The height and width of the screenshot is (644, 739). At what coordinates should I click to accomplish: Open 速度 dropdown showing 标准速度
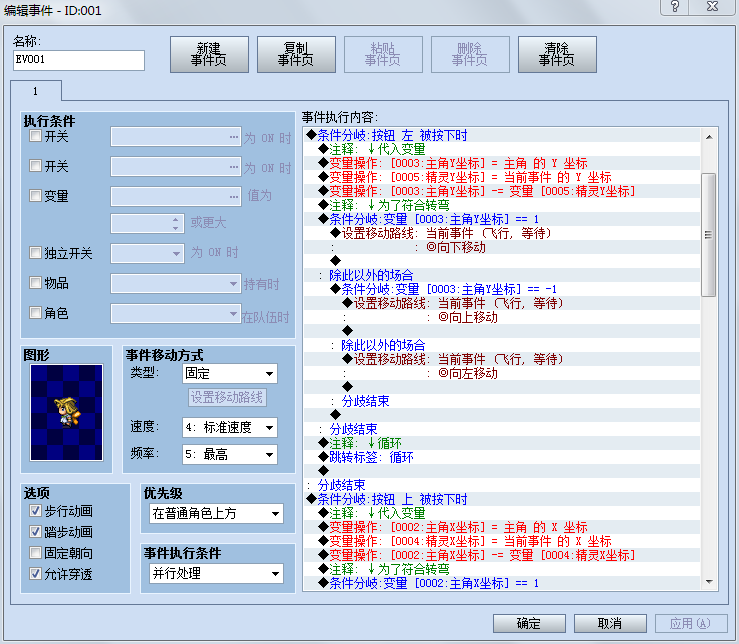click(x=230, y=428)
